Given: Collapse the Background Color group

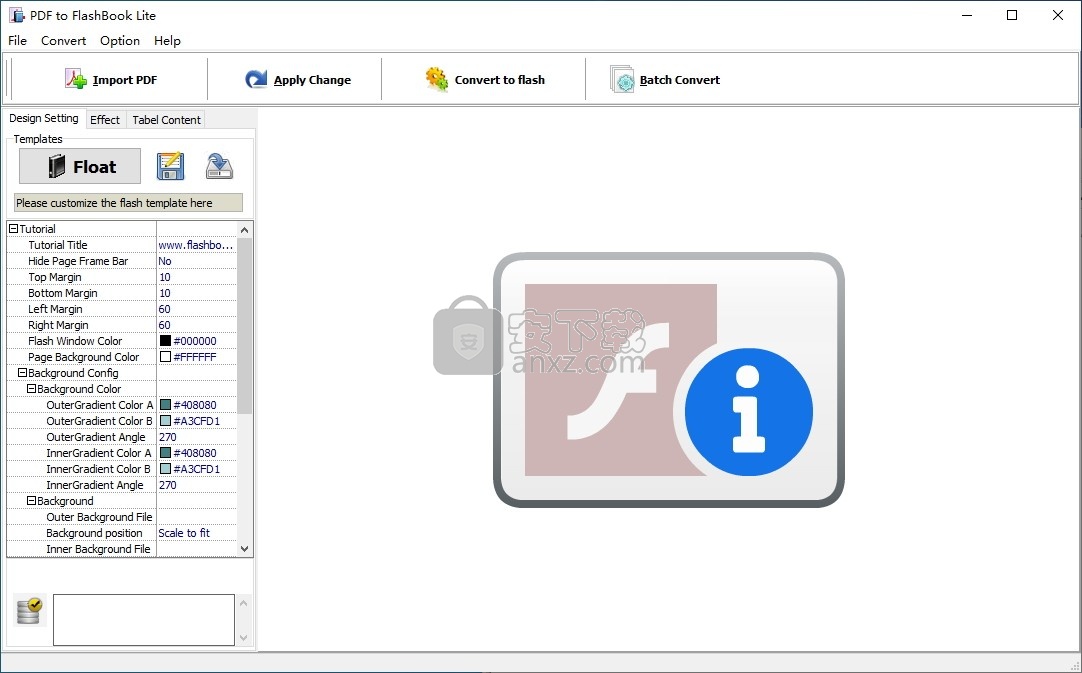Looking at the screenshot, I should pyautogui.click(x=31, y=389).
